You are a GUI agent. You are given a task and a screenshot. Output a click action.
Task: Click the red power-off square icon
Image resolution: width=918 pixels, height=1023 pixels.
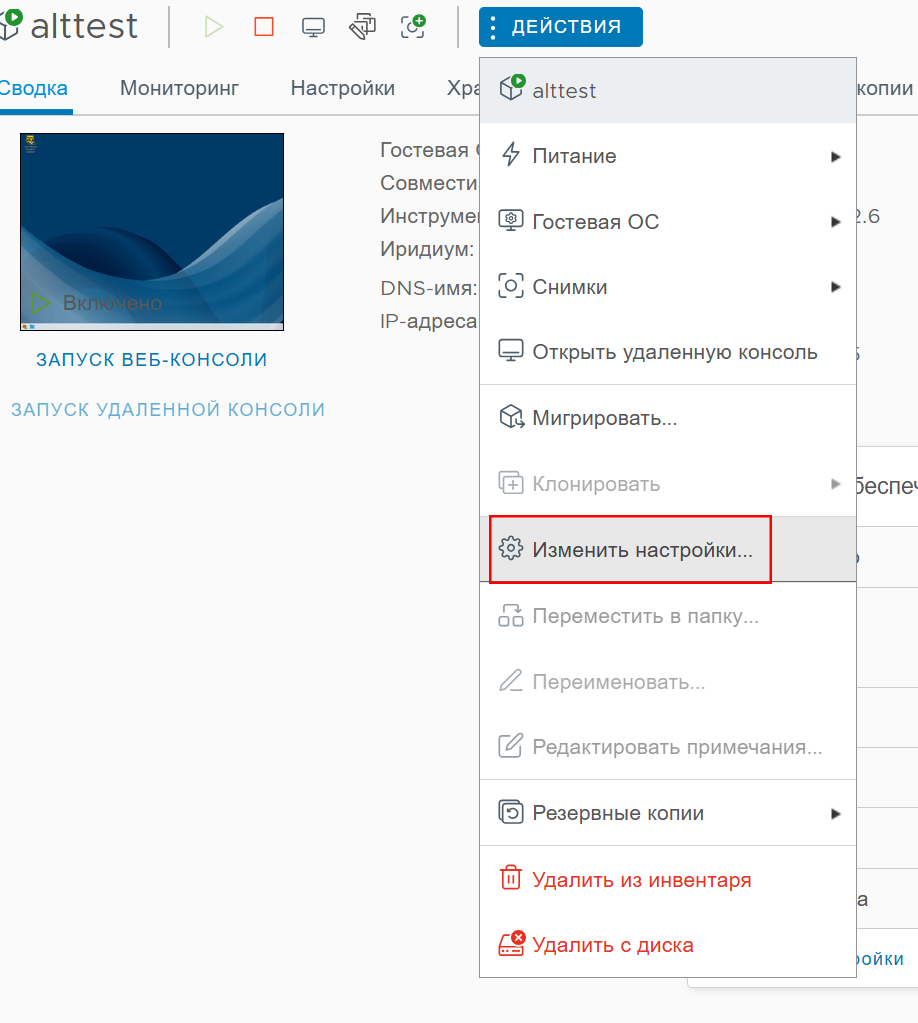point(264,27)
